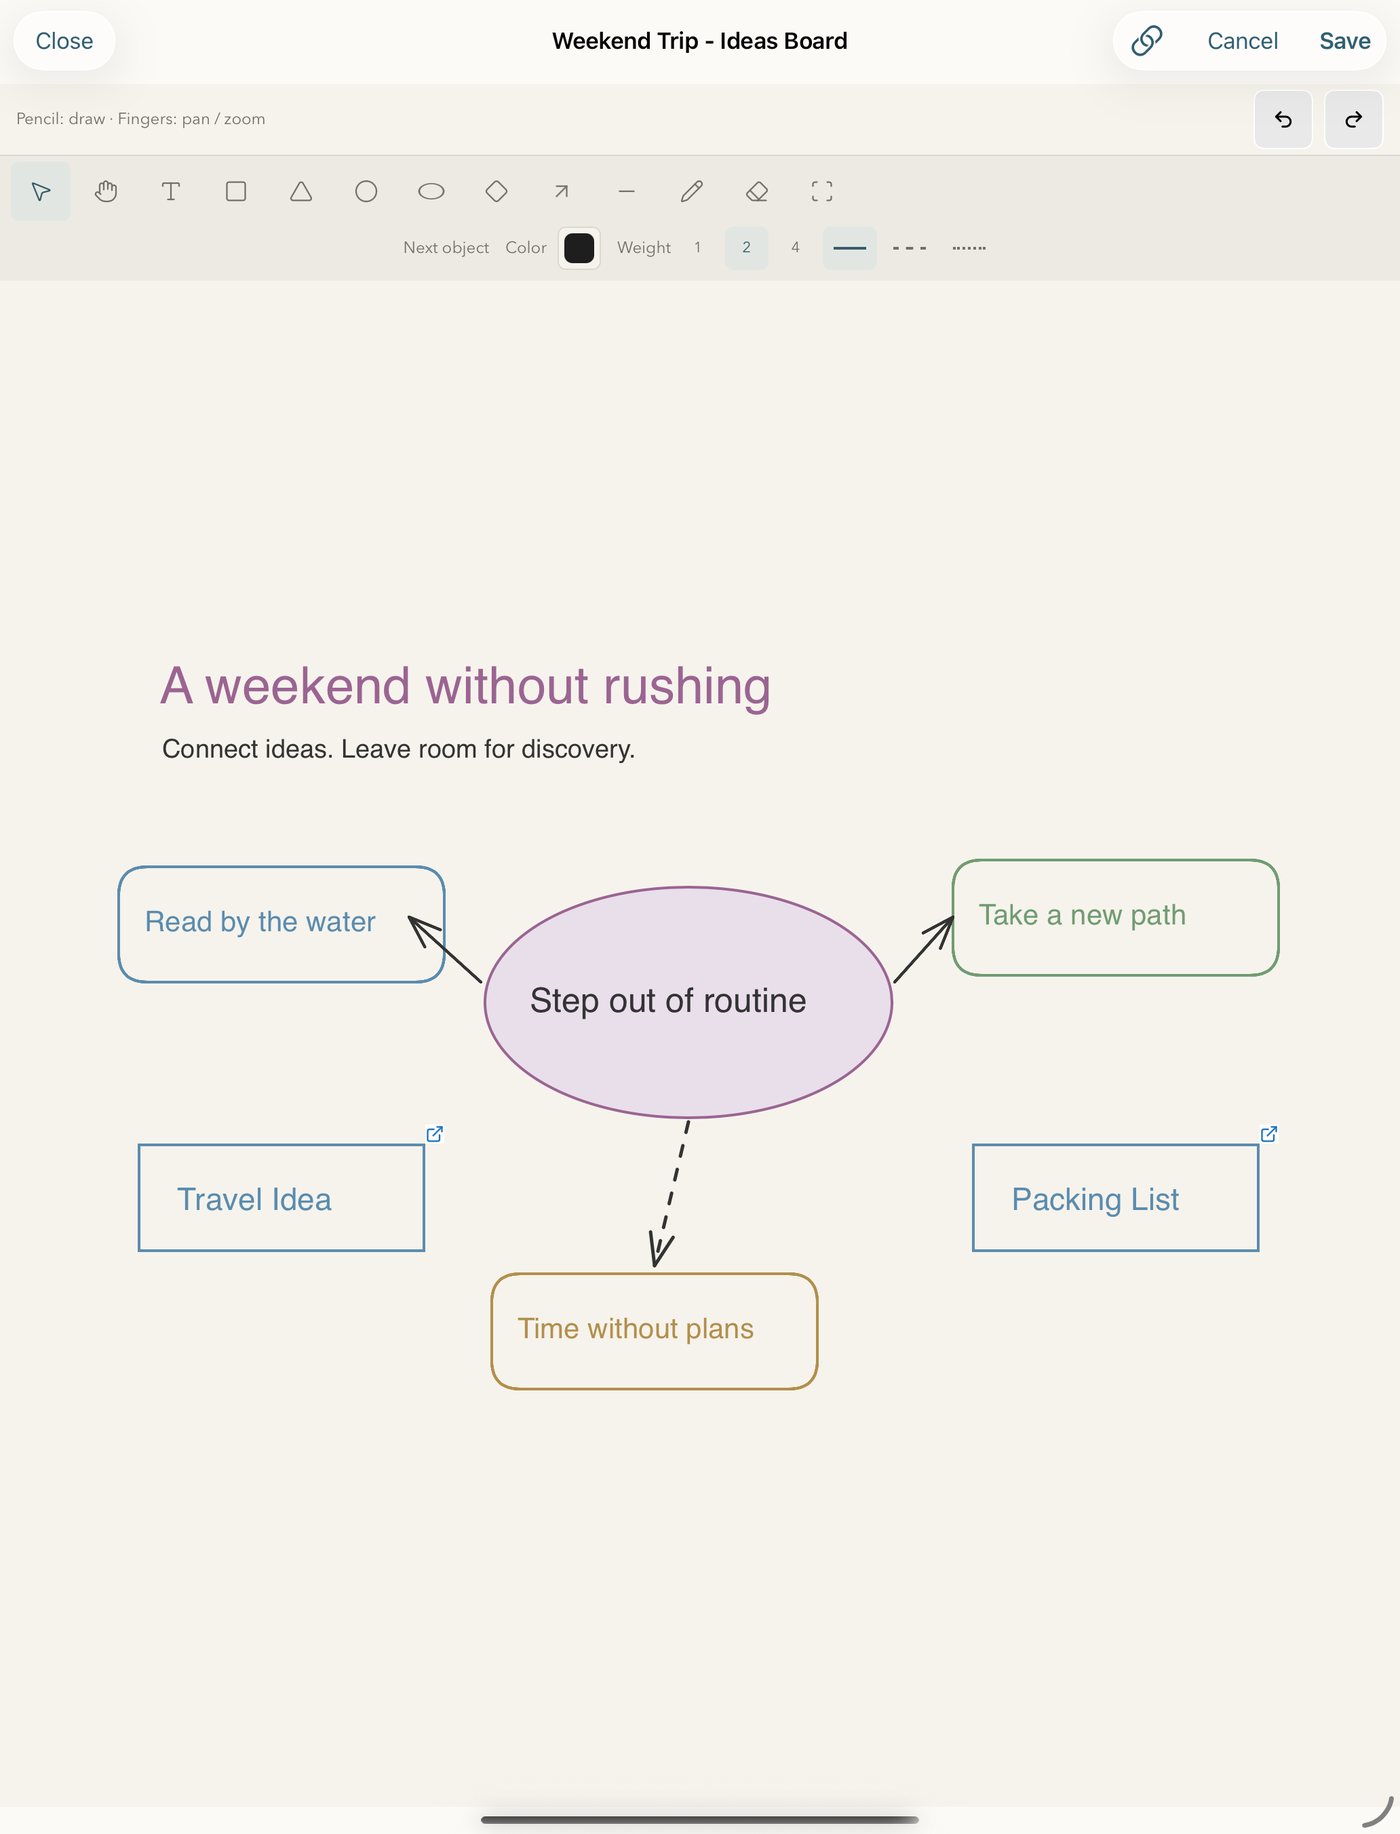Set line weight to 2
The width and height of the screenshot is (1400, 1834).
(x=747, y=248)
